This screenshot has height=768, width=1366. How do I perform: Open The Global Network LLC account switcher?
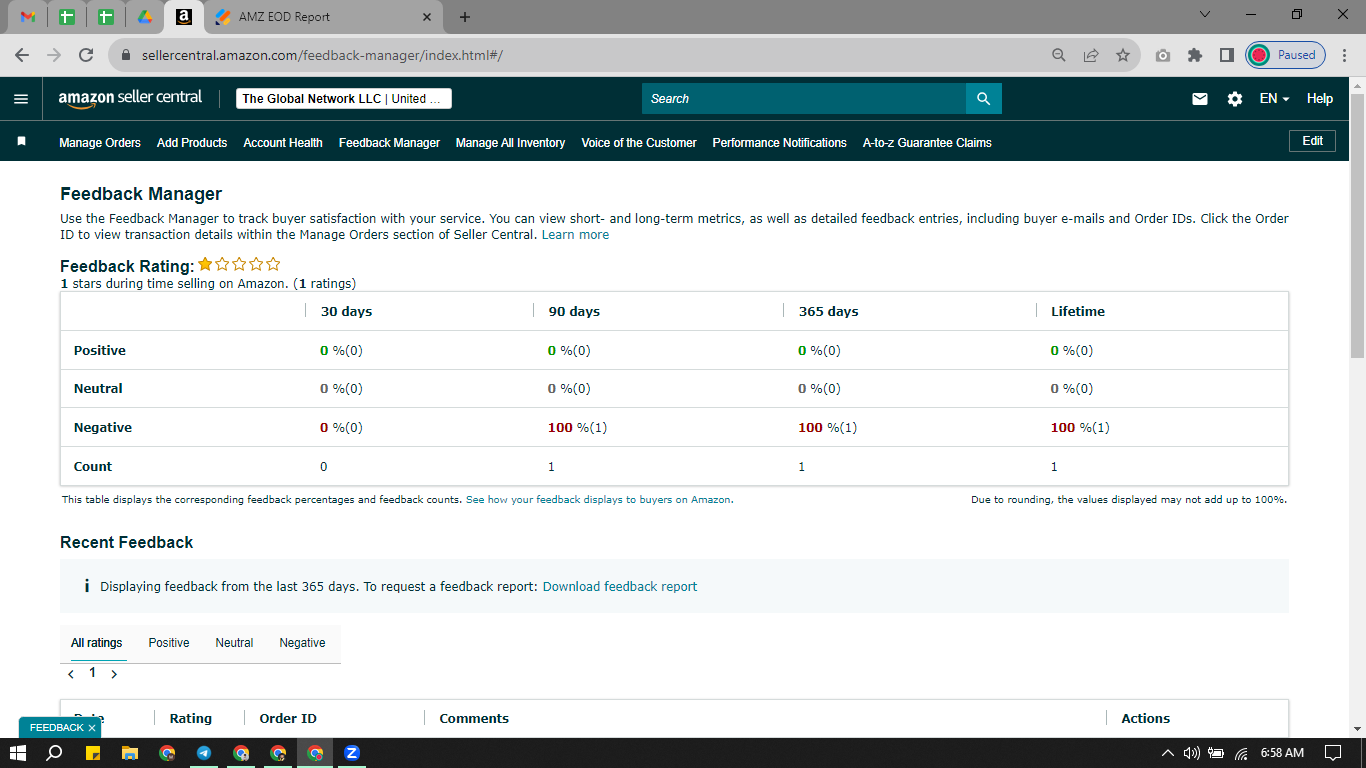(x=344, y=99)
